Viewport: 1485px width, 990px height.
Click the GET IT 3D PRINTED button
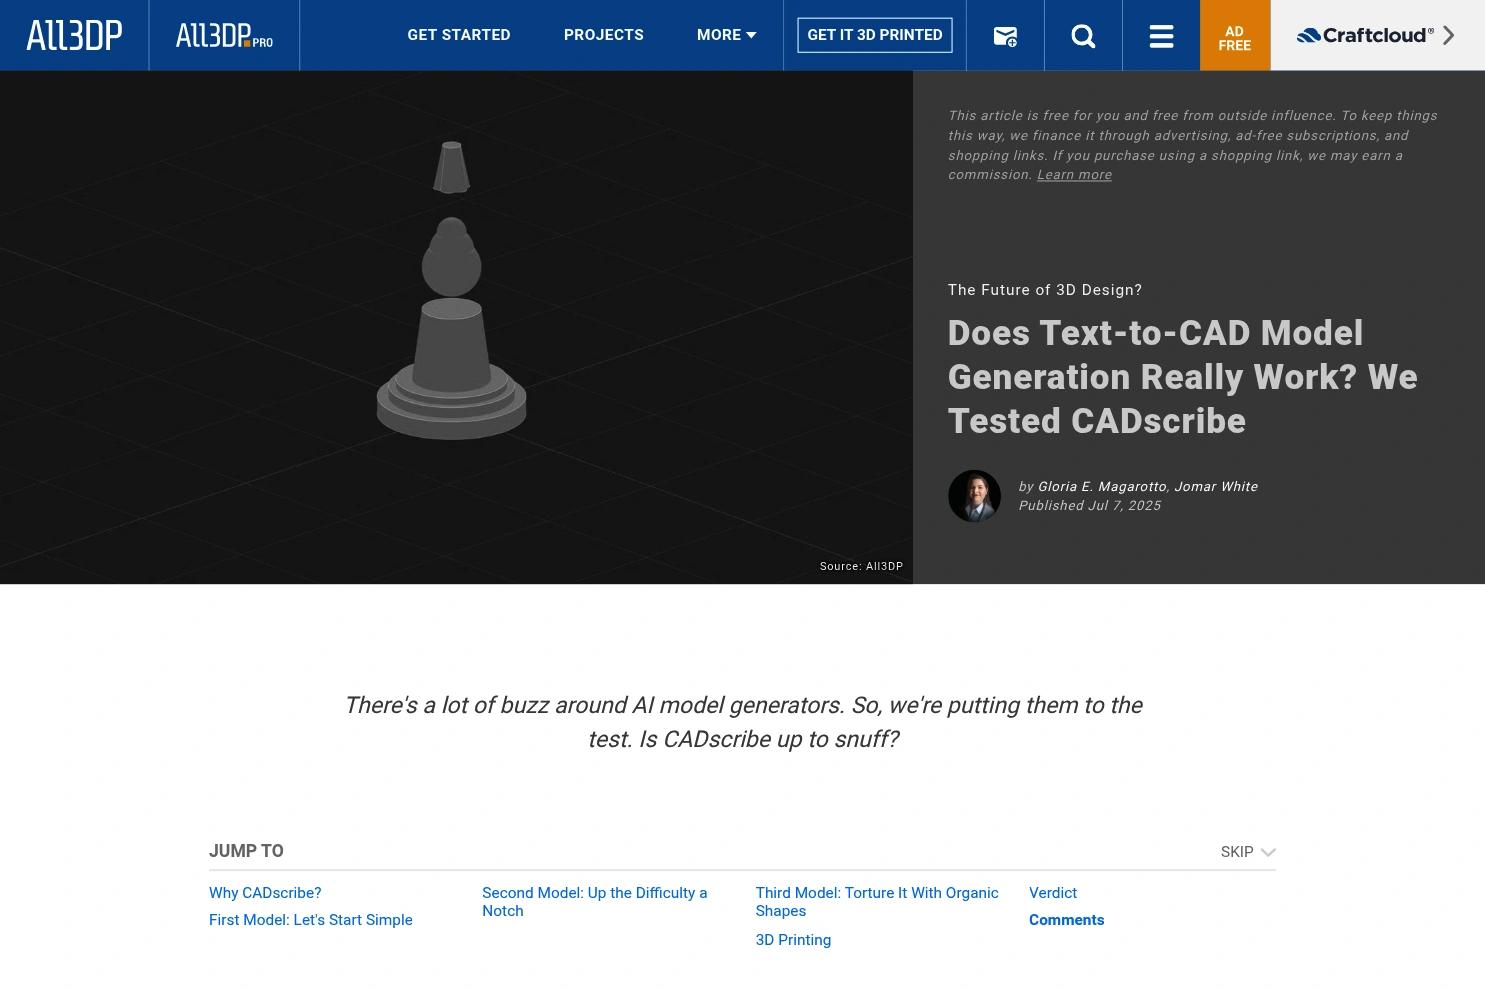(x=875, y=35)
